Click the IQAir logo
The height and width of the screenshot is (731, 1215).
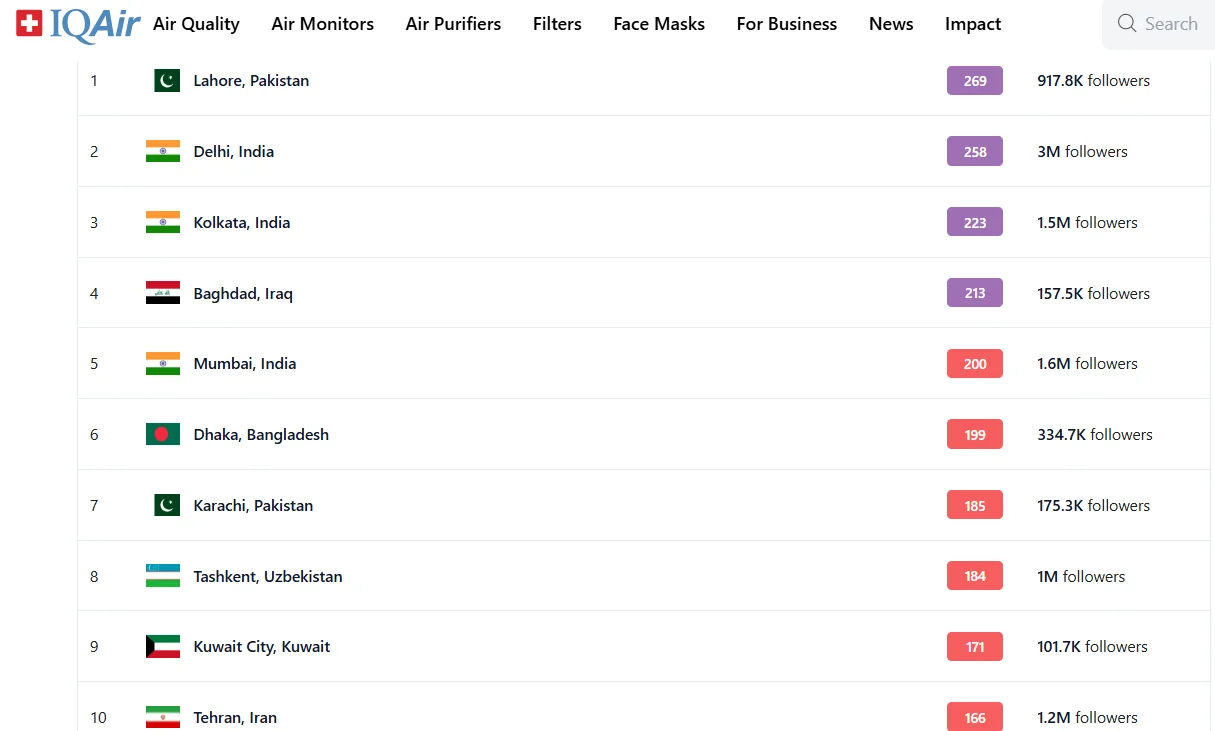tap(77, 24)
